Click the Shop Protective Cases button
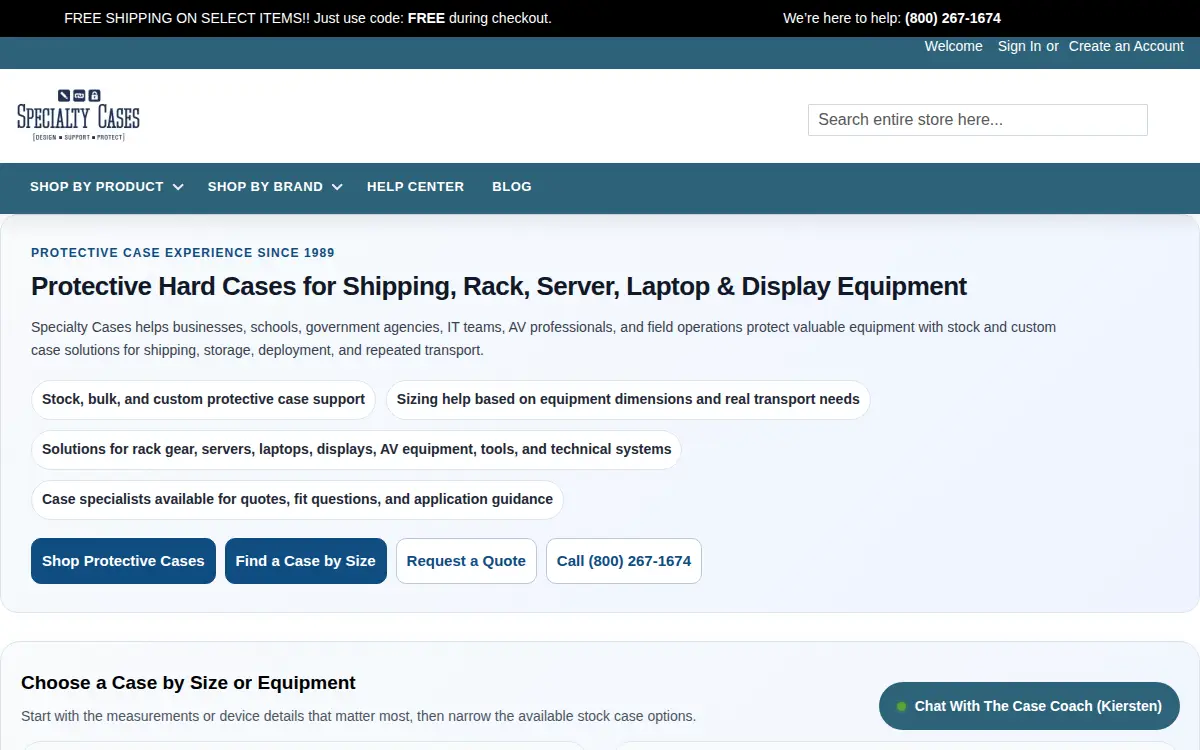This screenshot has width=1200, height=750. pyautogui.click(x=123, y=561)
